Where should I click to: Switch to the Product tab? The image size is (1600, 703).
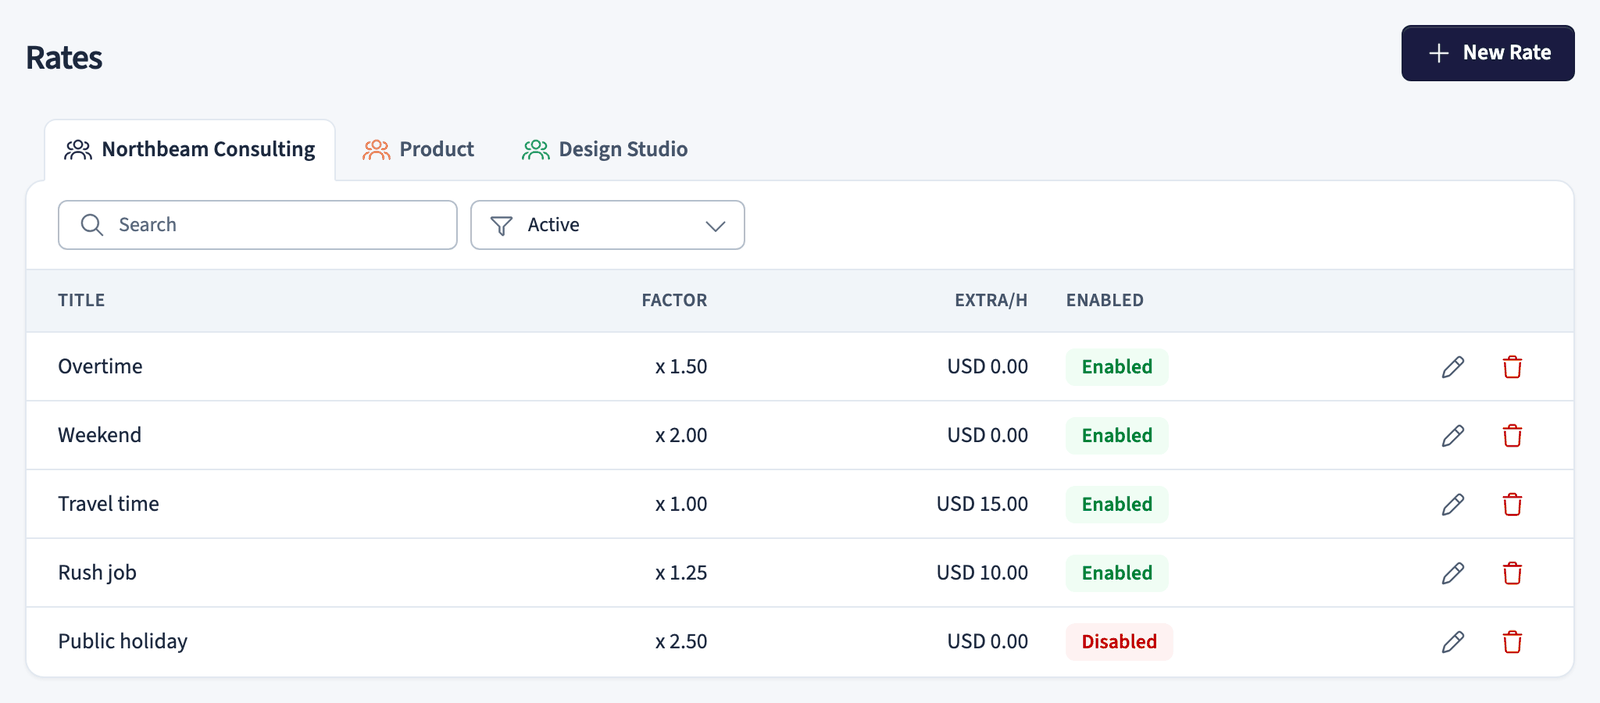tap(418, 150)
